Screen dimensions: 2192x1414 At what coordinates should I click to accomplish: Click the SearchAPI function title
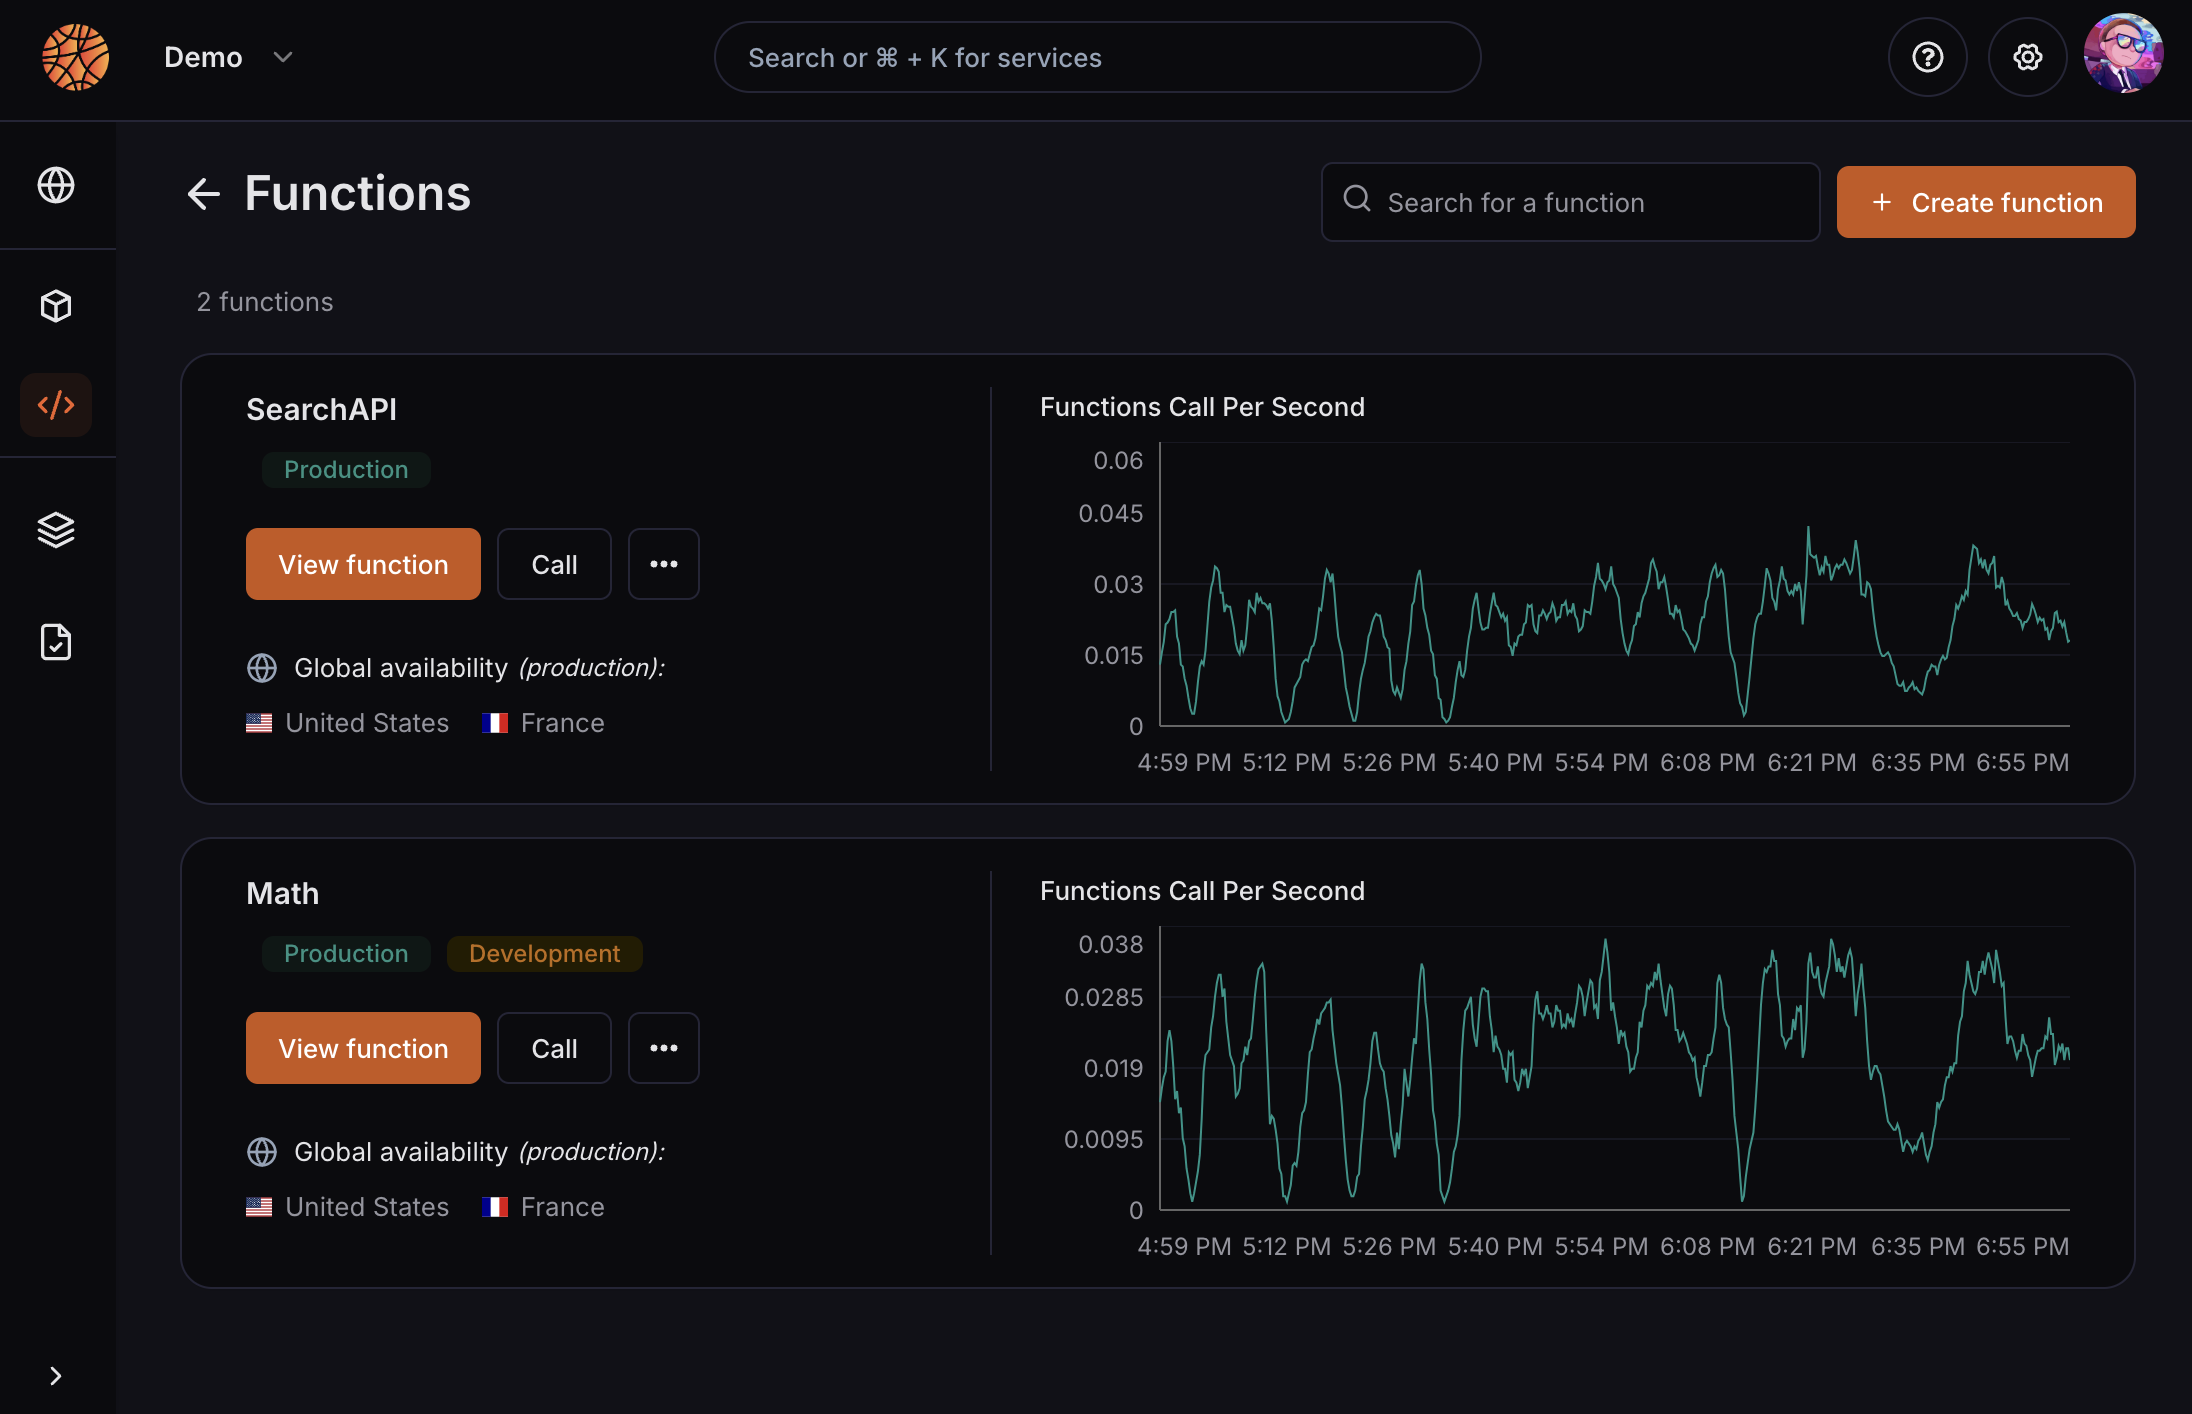pyautogui.click(x=321, y=409)
